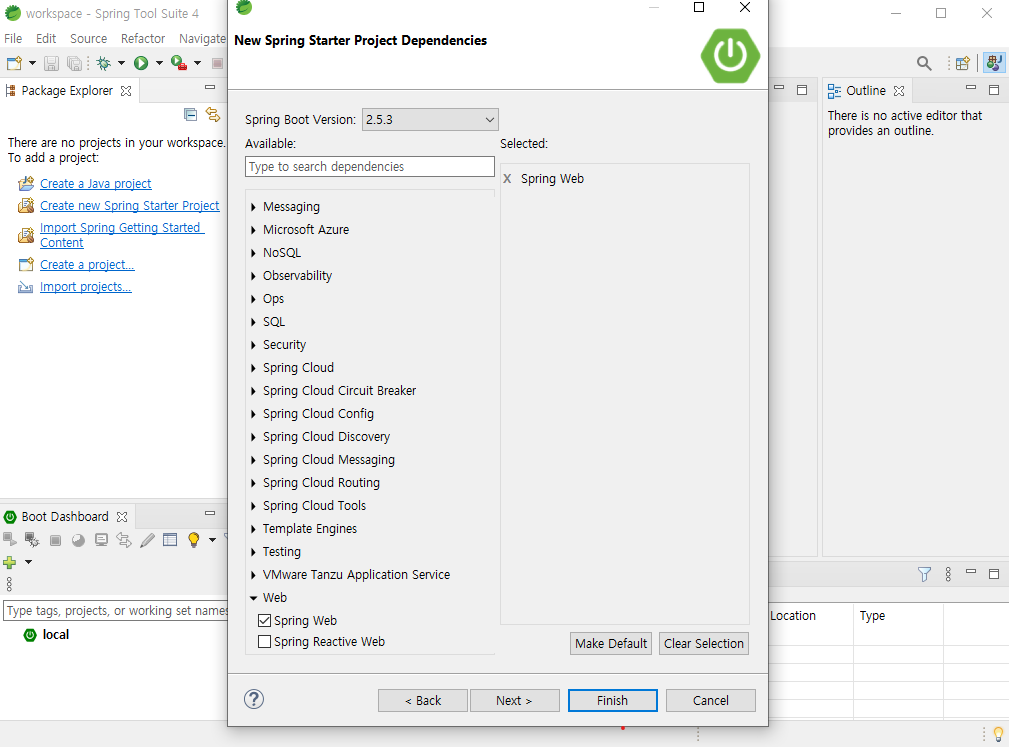The width and height of the screenshot is (1009, 747).
Task: Click the < Back button
Action: [423, 701]
